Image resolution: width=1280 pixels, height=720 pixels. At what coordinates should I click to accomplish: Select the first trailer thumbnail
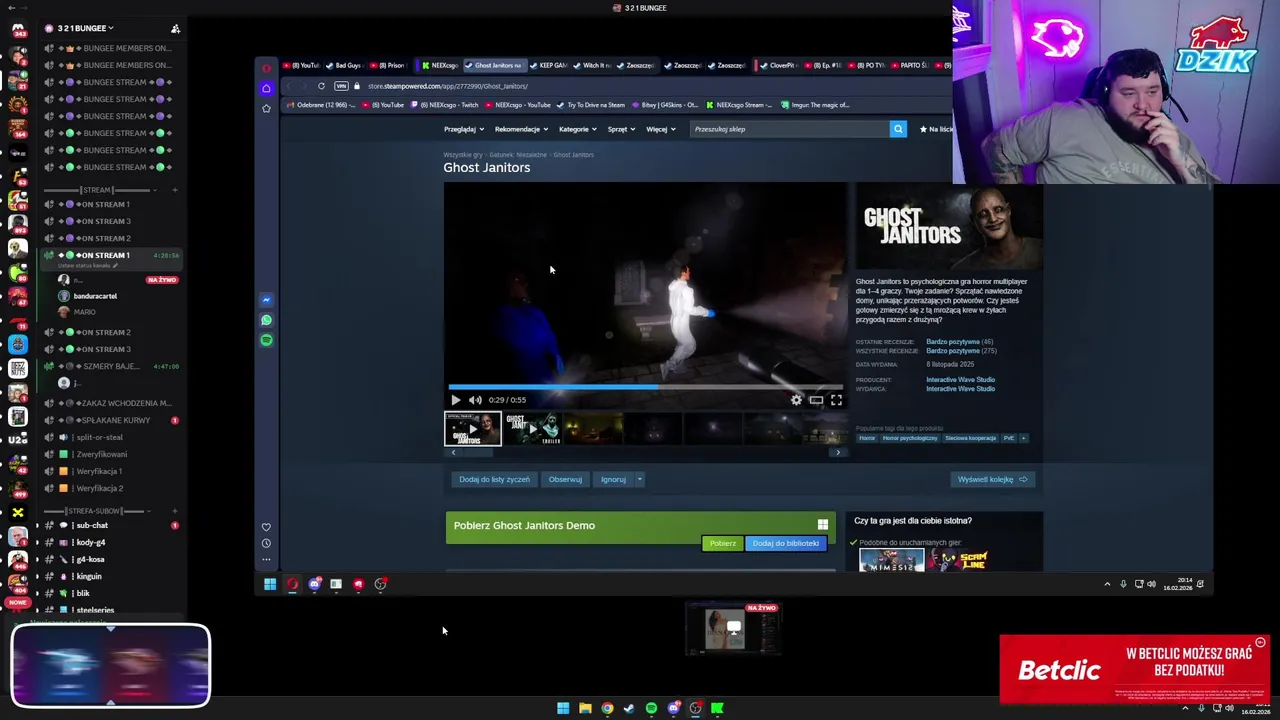[473, 429]
